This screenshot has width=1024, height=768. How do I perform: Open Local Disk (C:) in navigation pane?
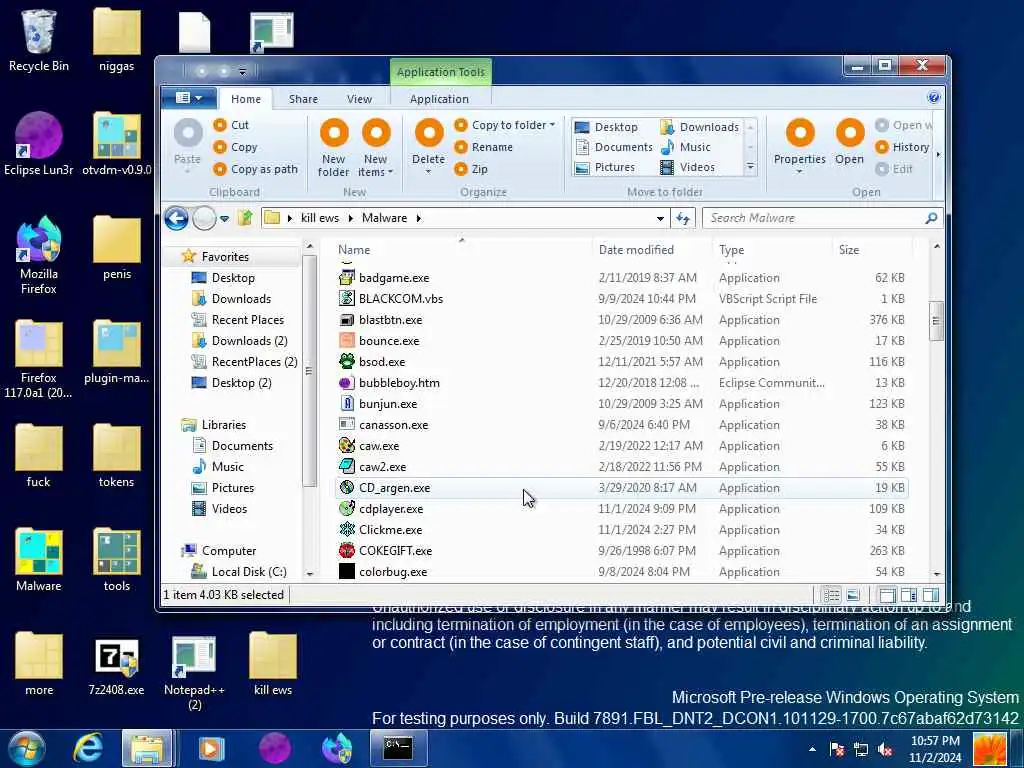pos(239,571)
